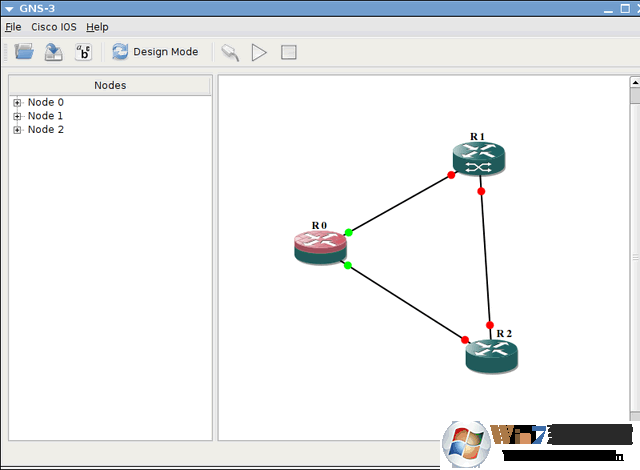Start simulation with the play icon
This screenshot has width=640, height=470.
[259, 52]
